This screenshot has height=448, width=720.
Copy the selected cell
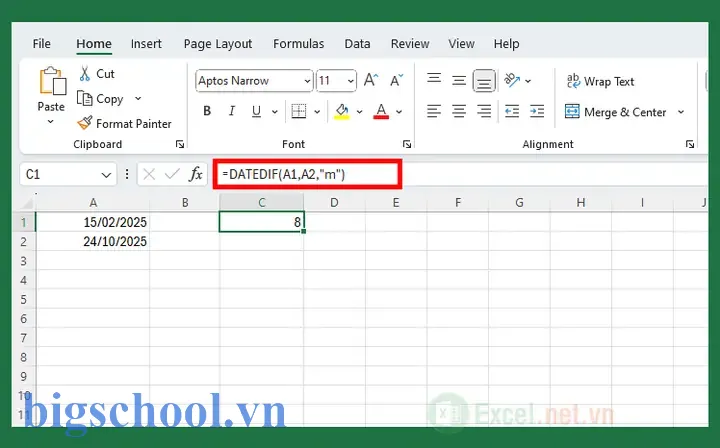[x=101, y=99]
